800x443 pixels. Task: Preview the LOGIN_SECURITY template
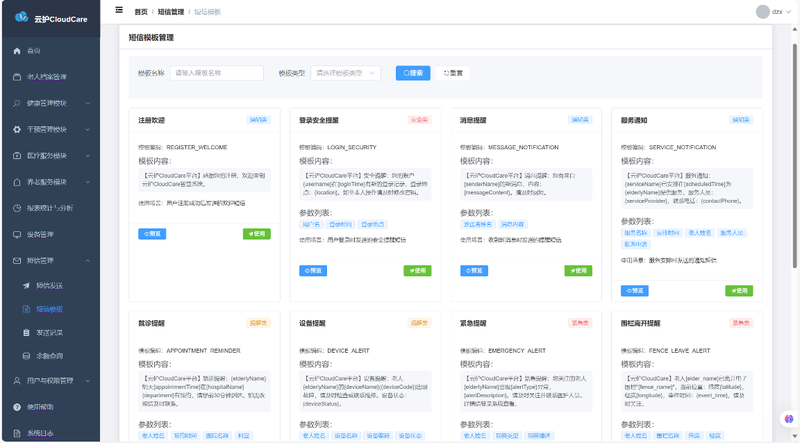tap(313, 270)
